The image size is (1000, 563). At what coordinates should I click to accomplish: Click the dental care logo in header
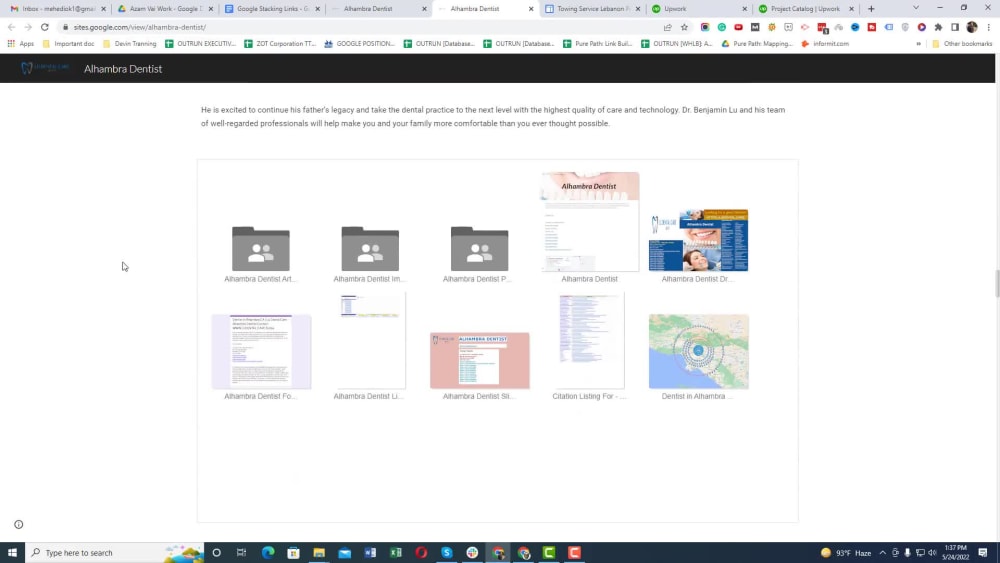coord(45,68)
